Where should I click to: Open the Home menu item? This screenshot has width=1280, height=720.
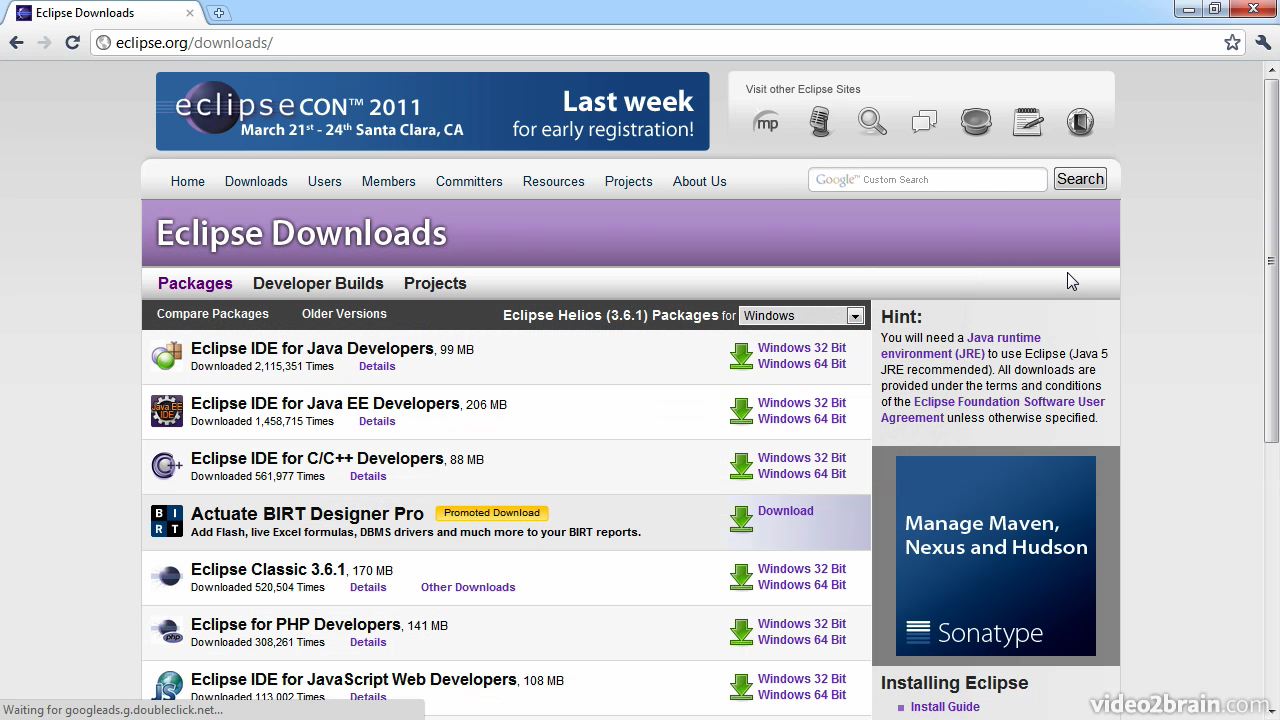click(187, 181)
